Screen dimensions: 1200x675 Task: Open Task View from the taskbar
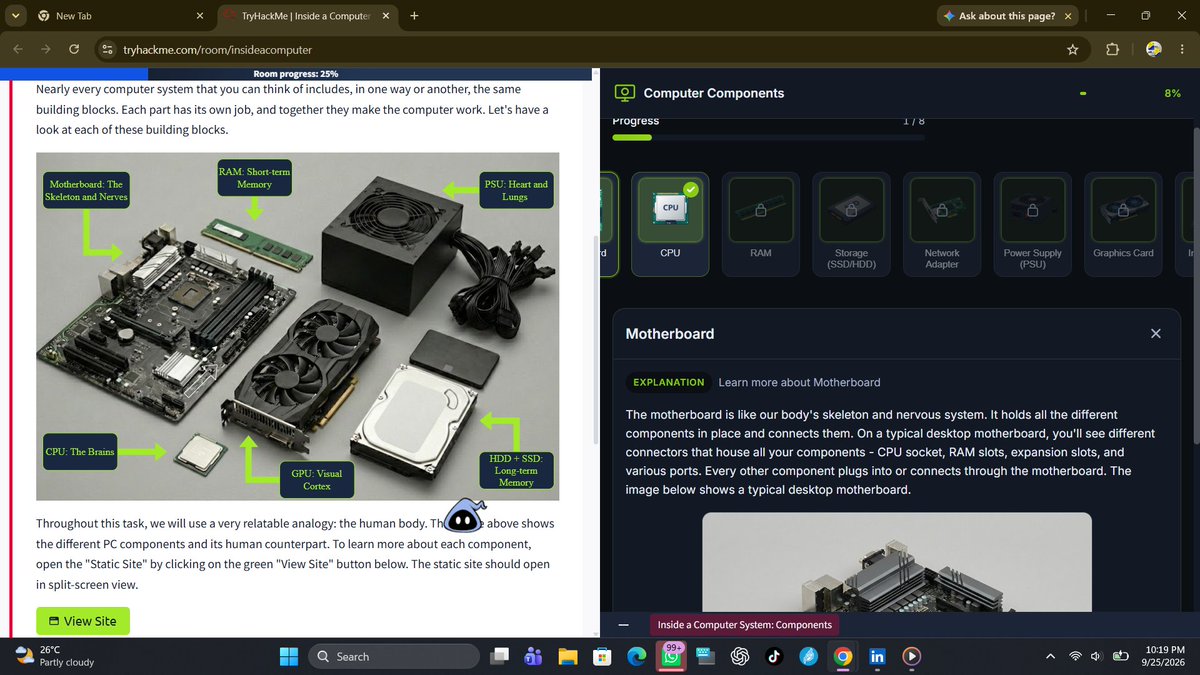(498, 656)
